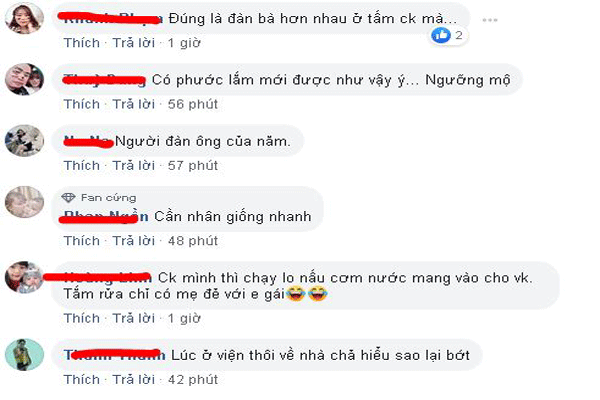Open the three-dots comment options menu
600x400 pixels.
point(490,20)
